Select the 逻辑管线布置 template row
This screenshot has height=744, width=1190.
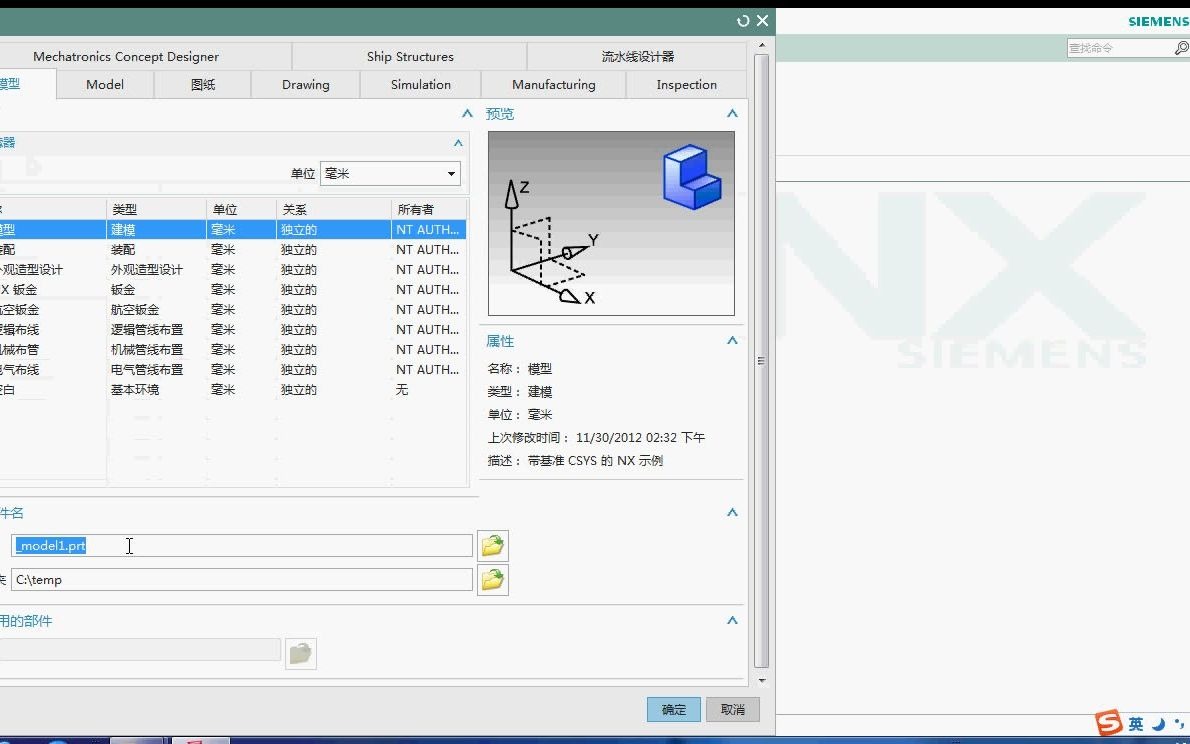coord(232,329)
